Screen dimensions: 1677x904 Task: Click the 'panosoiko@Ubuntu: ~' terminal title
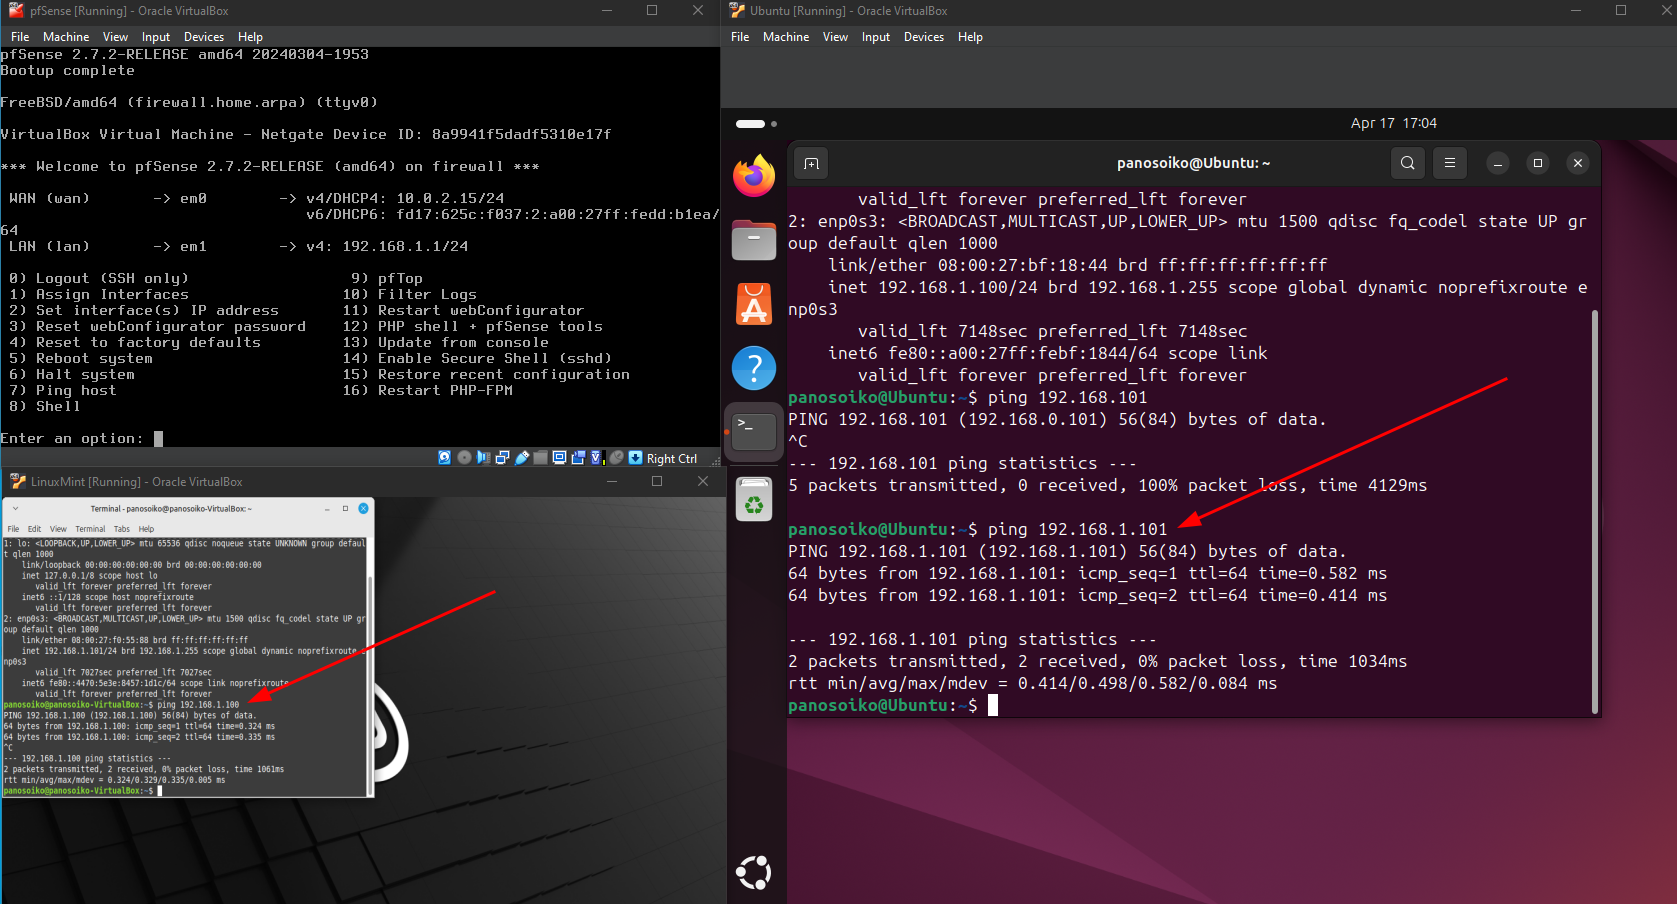click(x=1193, y=163)
